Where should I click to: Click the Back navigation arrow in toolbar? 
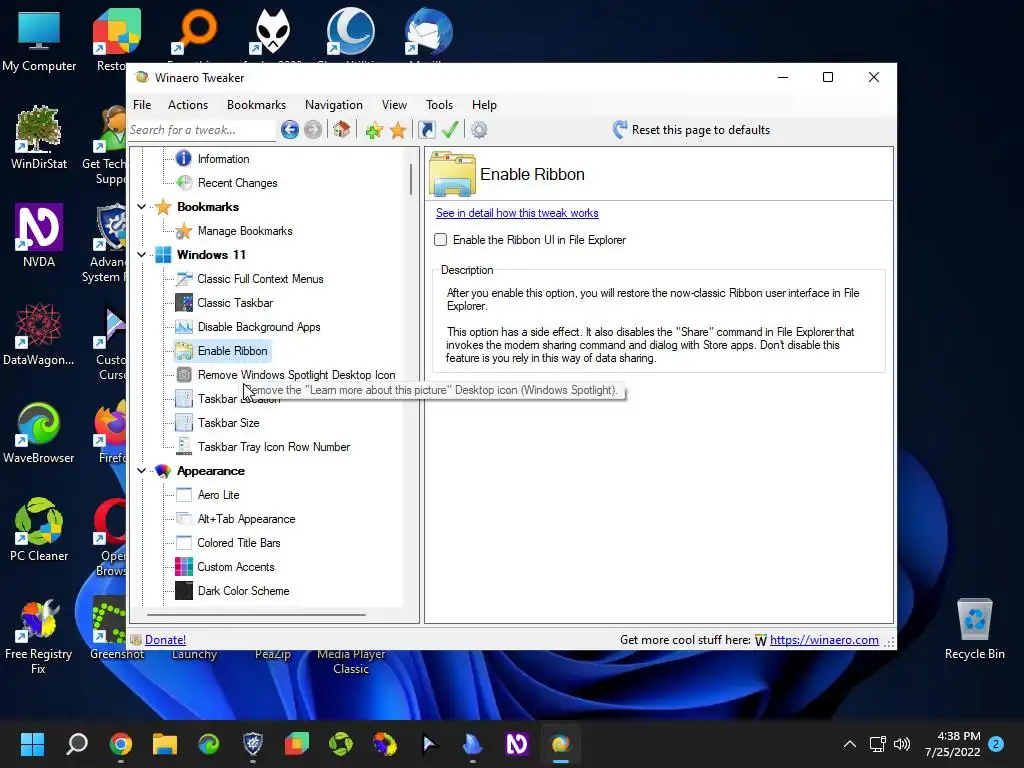tap(290, 130)
